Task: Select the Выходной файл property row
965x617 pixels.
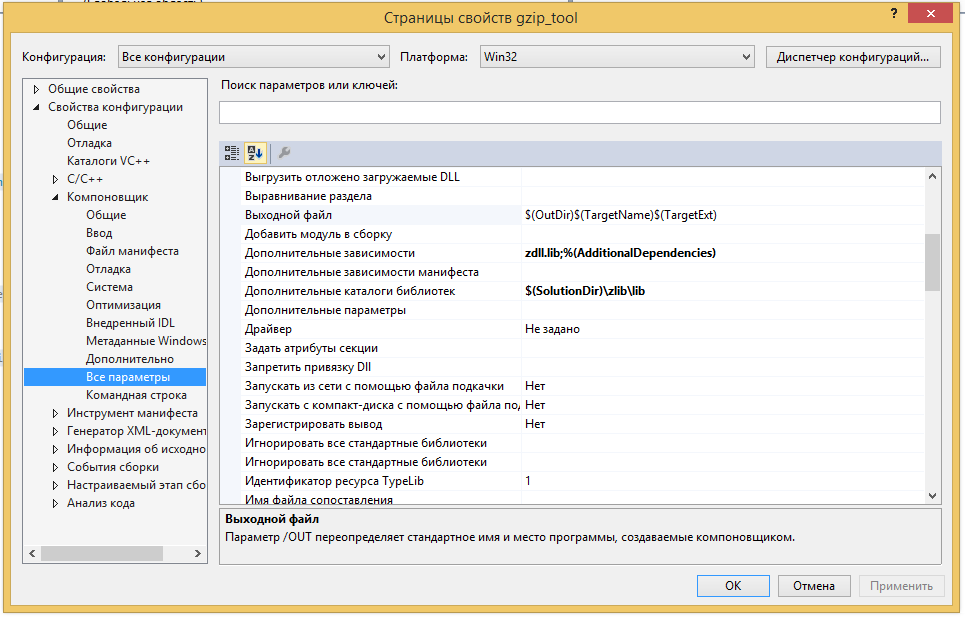Action: tap(582, 215)
